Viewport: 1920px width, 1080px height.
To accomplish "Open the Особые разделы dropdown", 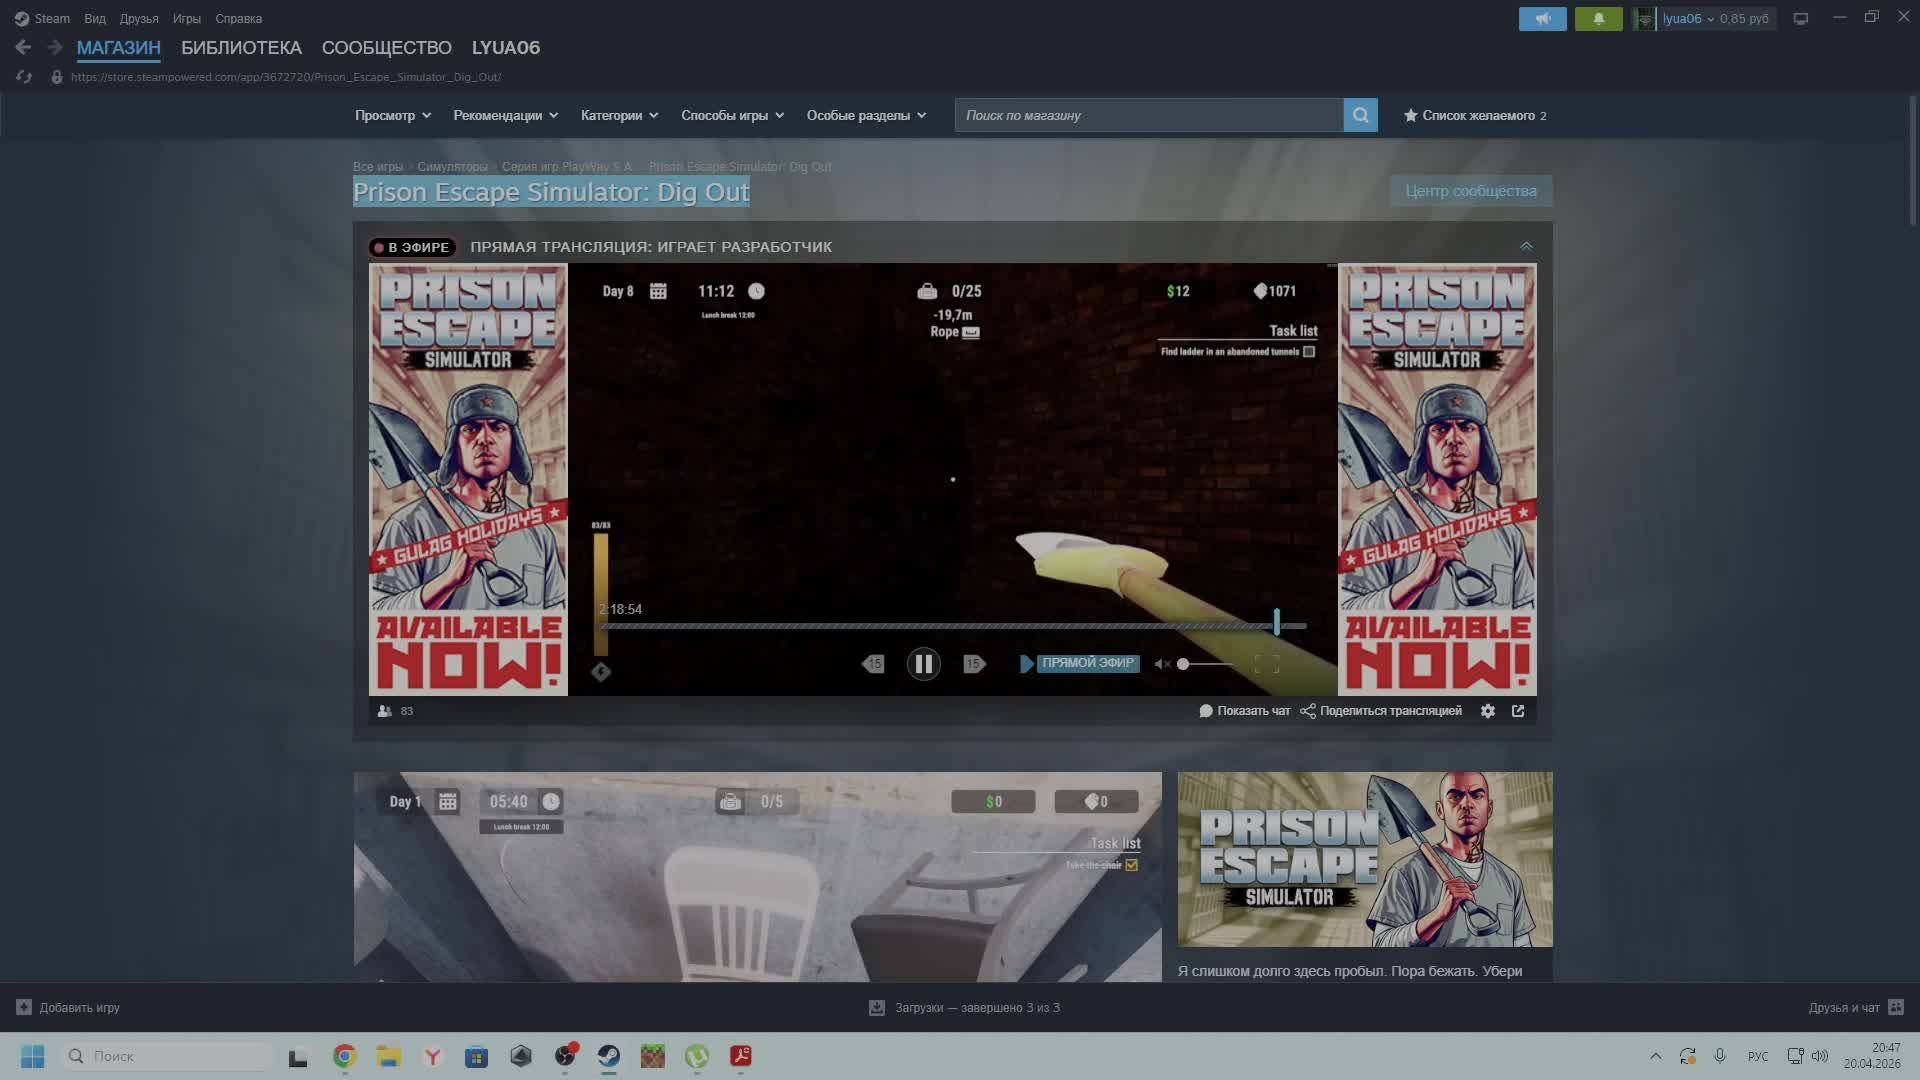I will [865, 115].
